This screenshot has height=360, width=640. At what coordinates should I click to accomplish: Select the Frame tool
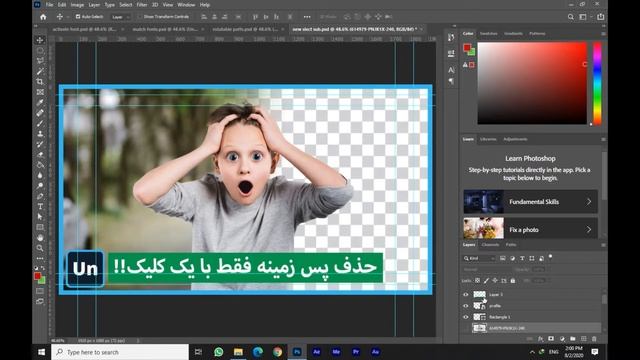[40, 92]
